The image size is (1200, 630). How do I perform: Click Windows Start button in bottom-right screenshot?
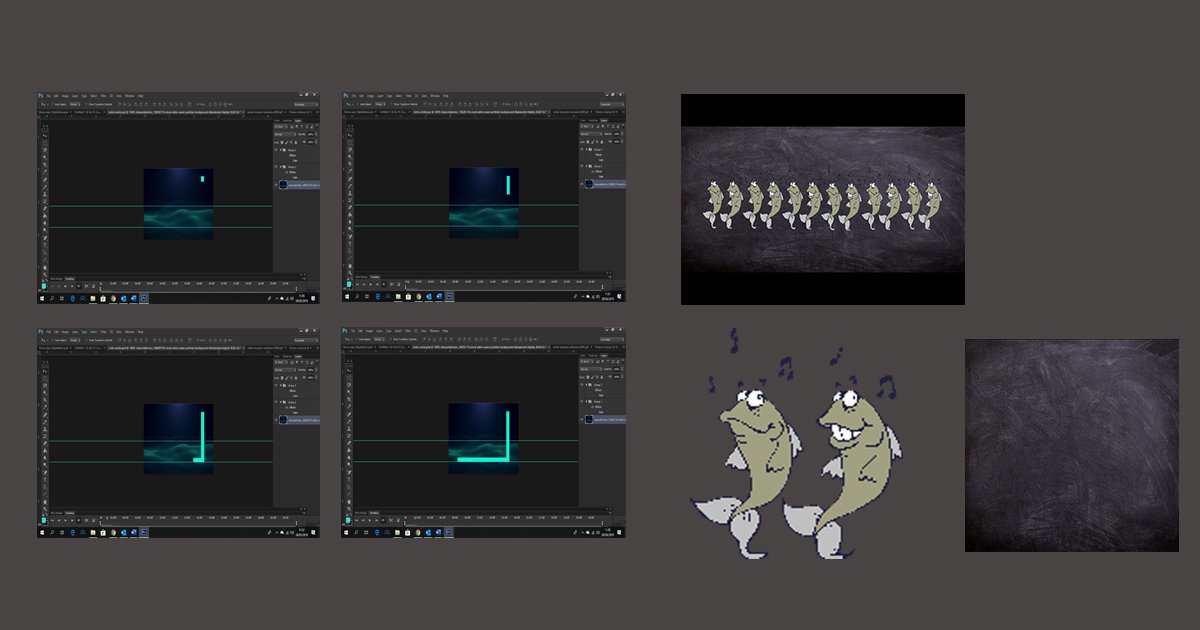[346, 533]
